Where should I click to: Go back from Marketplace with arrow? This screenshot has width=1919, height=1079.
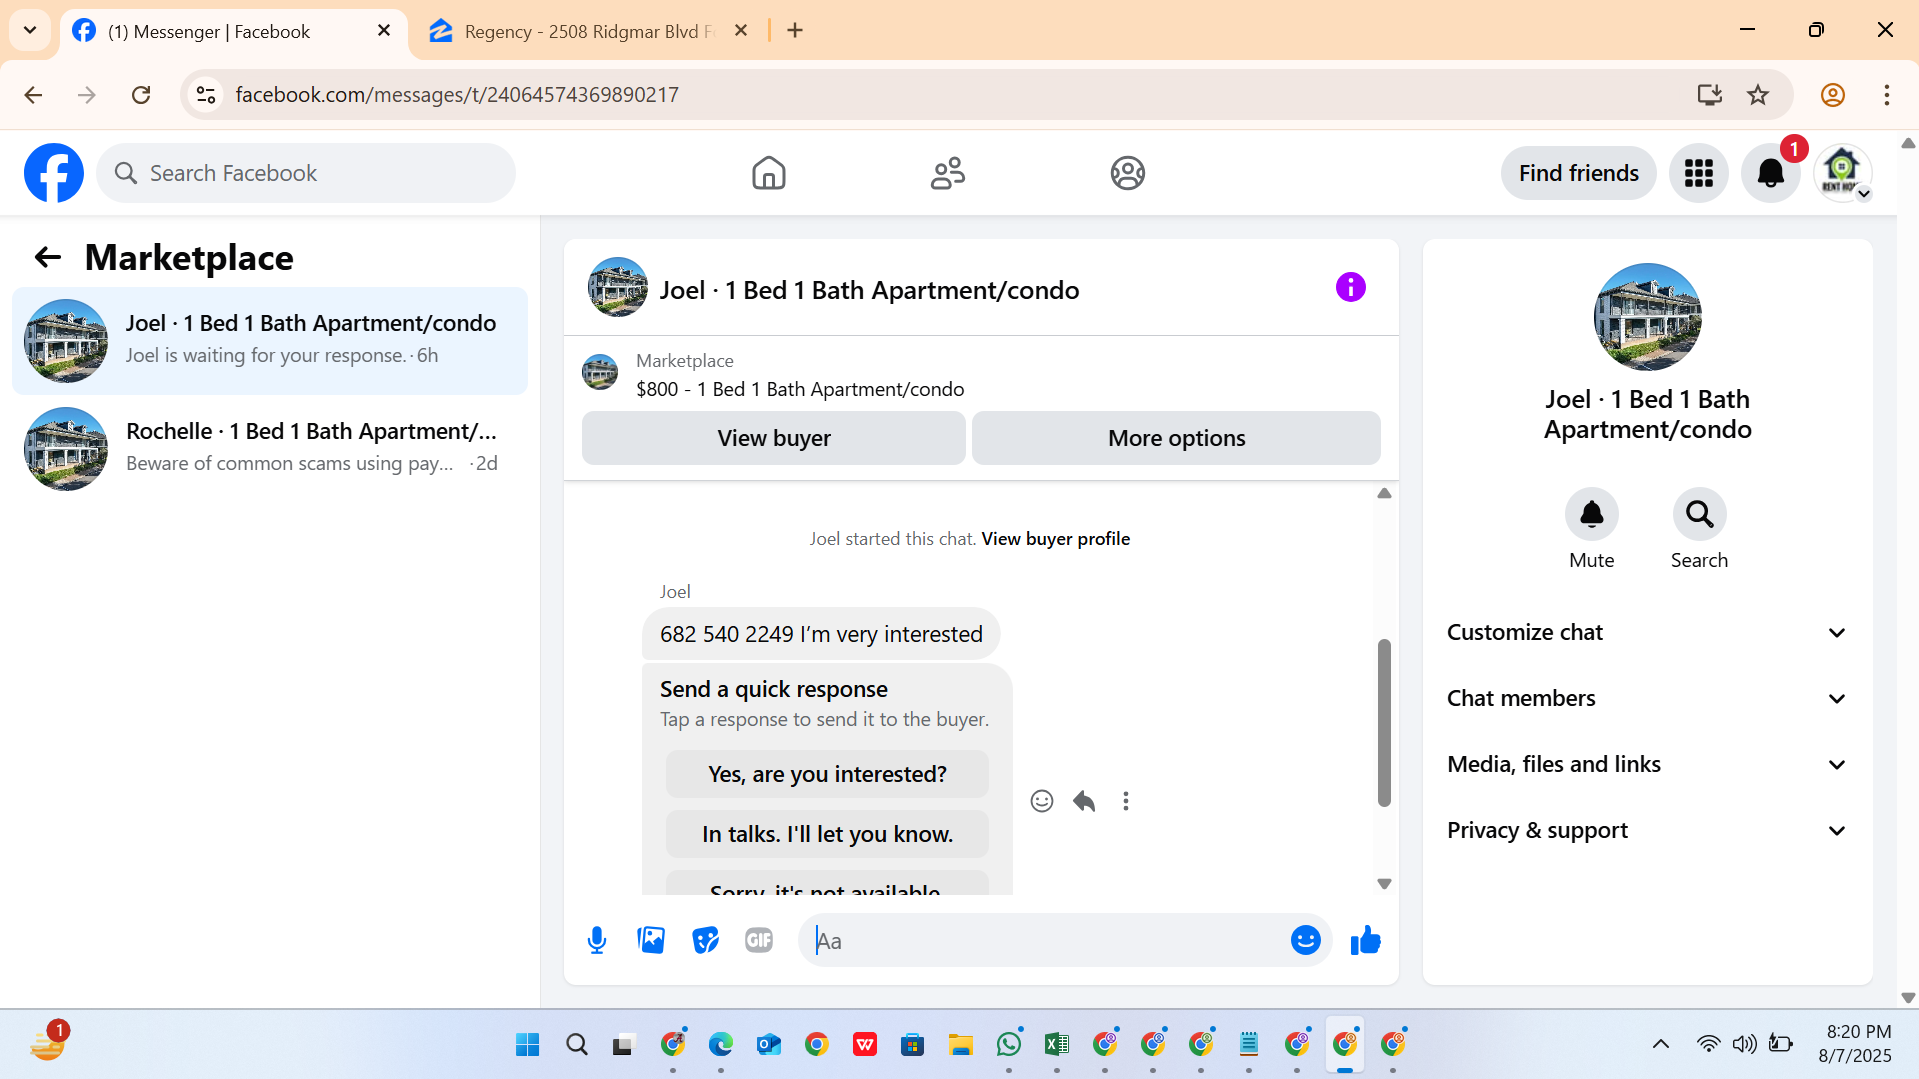[48, 258]
